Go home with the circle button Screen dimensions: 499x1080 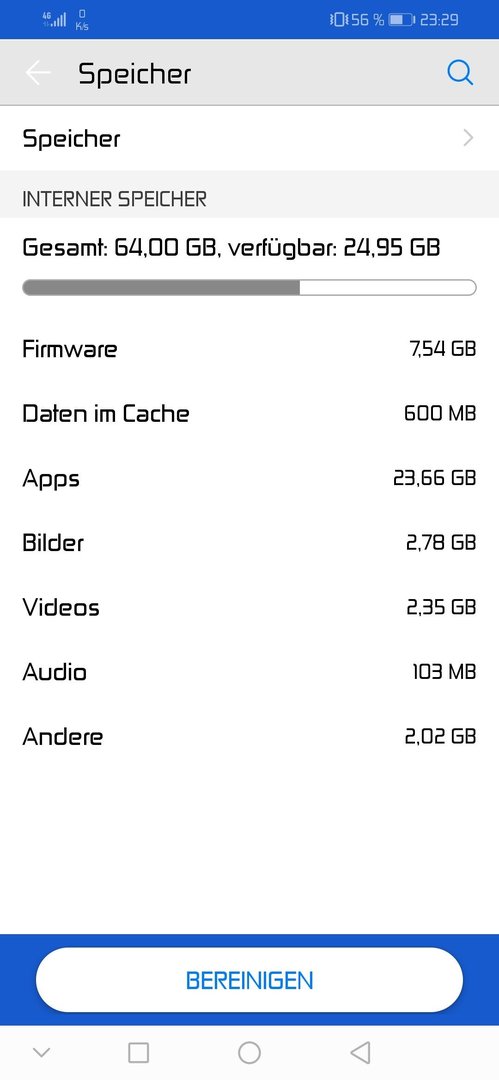pos(249,1052)
